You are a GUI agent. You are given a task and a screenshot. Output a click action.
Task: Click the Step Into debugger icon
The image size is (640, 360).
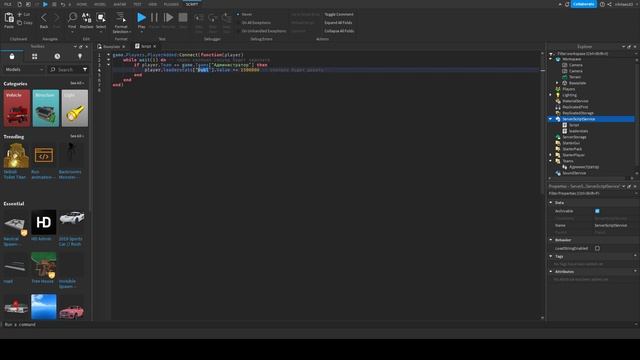(x=199, y=18)
